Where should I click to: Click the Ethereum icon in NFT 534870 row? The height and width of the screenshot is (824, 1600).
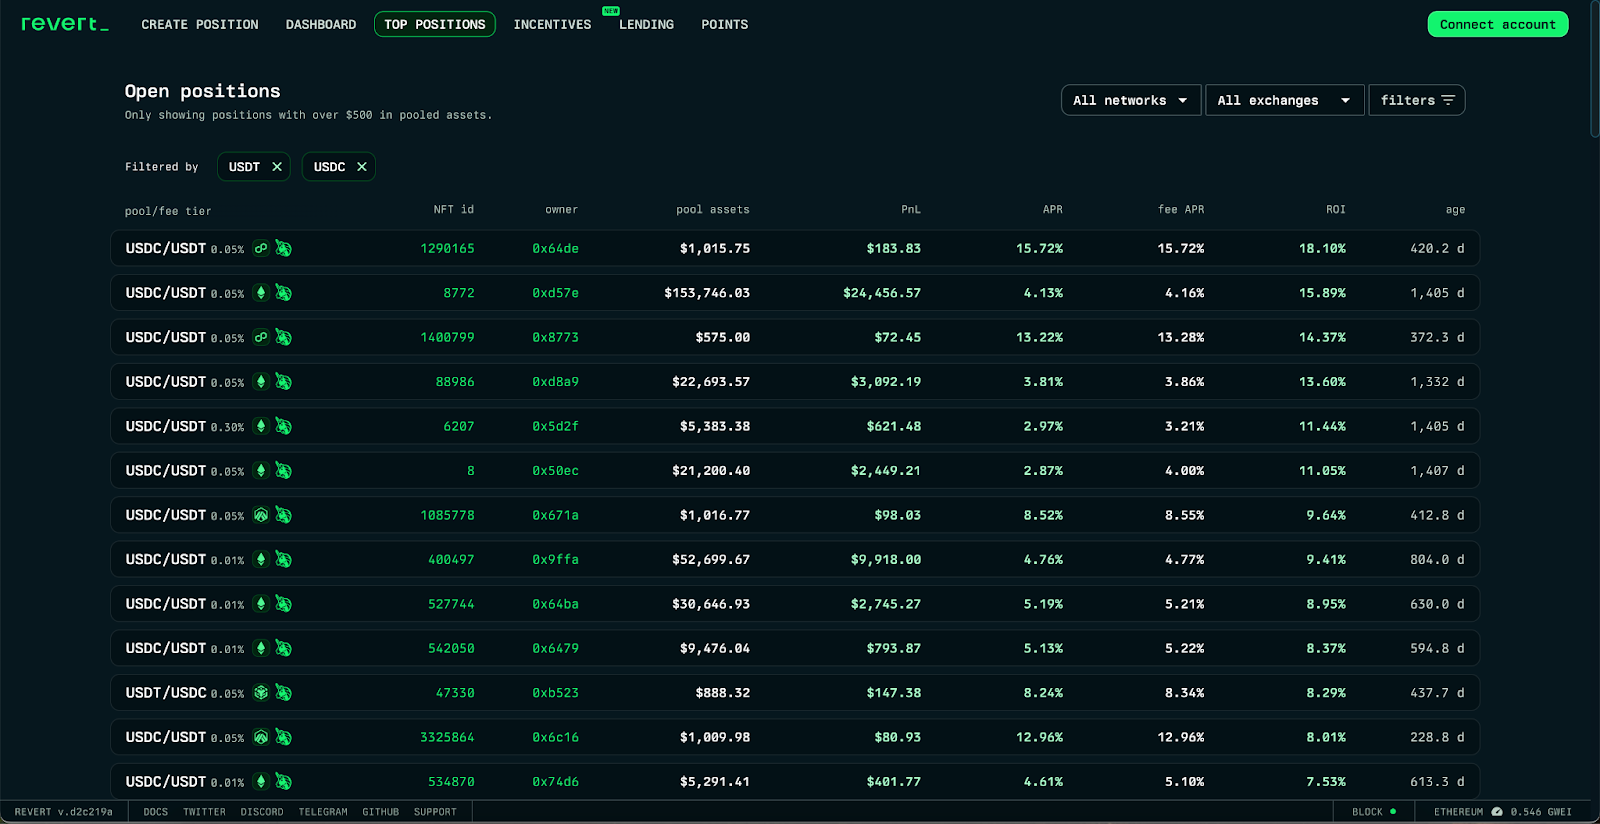point(261,782)
